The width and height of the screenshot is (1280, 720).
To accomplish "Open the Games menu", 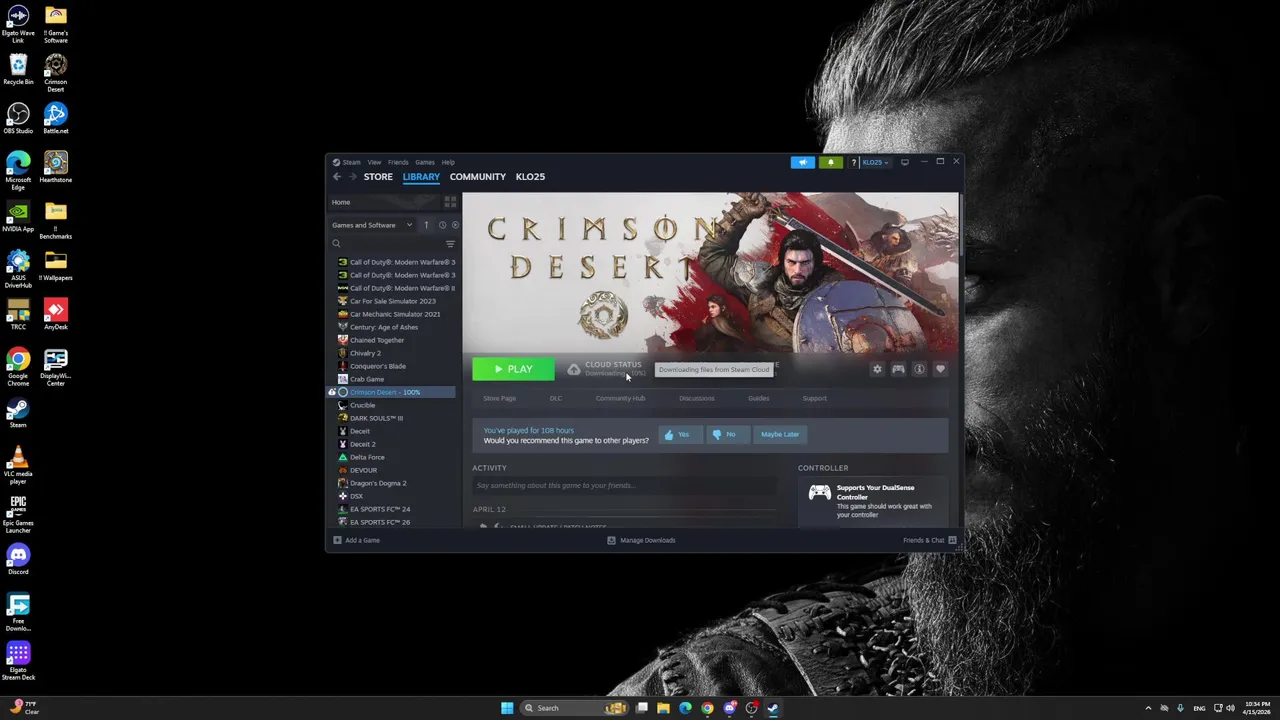I will (425, 162).
